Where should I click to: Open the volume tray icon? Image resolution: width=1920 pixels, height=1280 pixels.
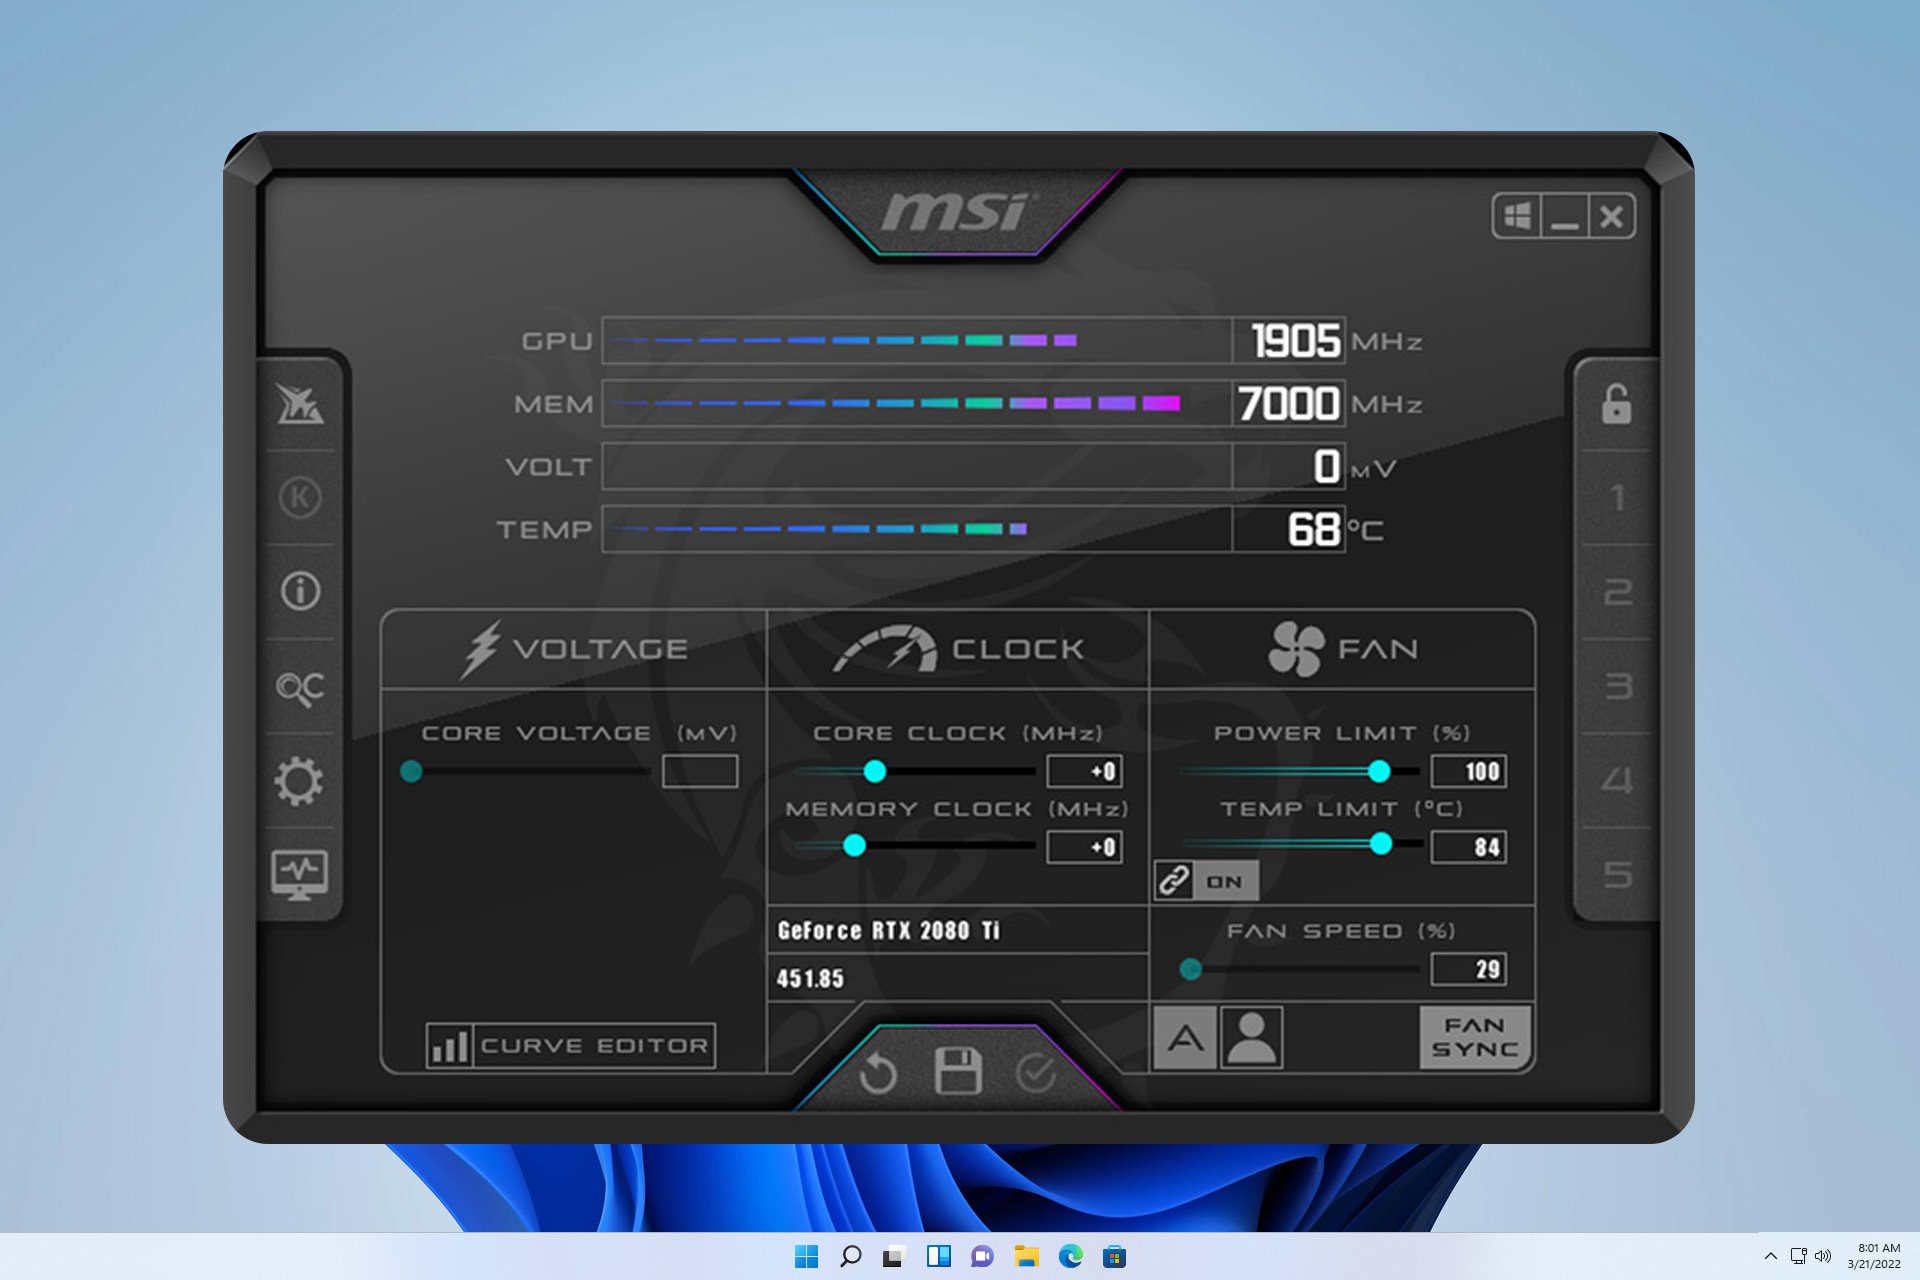[1823, 1256]
